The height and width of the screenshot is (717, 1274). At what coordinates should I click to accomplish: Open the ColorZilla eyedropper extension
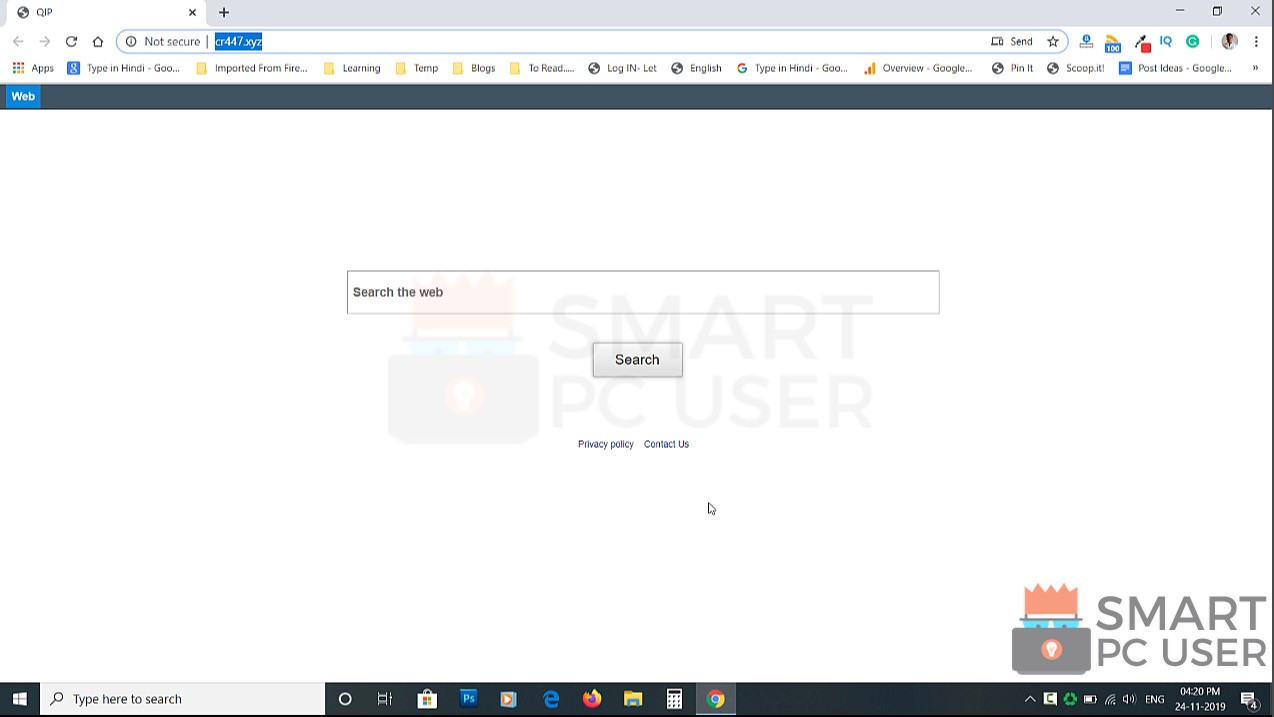click(x=1143, y=41)
